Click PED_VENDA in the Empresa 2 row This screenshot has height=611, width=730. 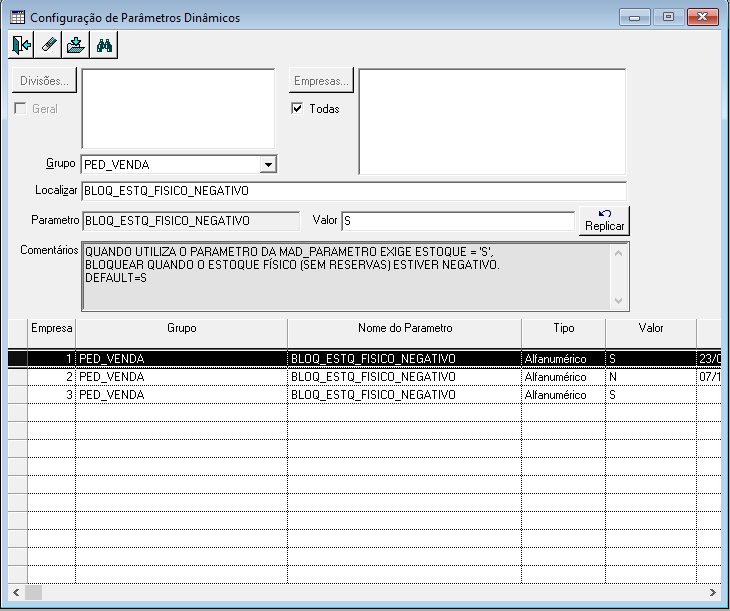point(112,377)
